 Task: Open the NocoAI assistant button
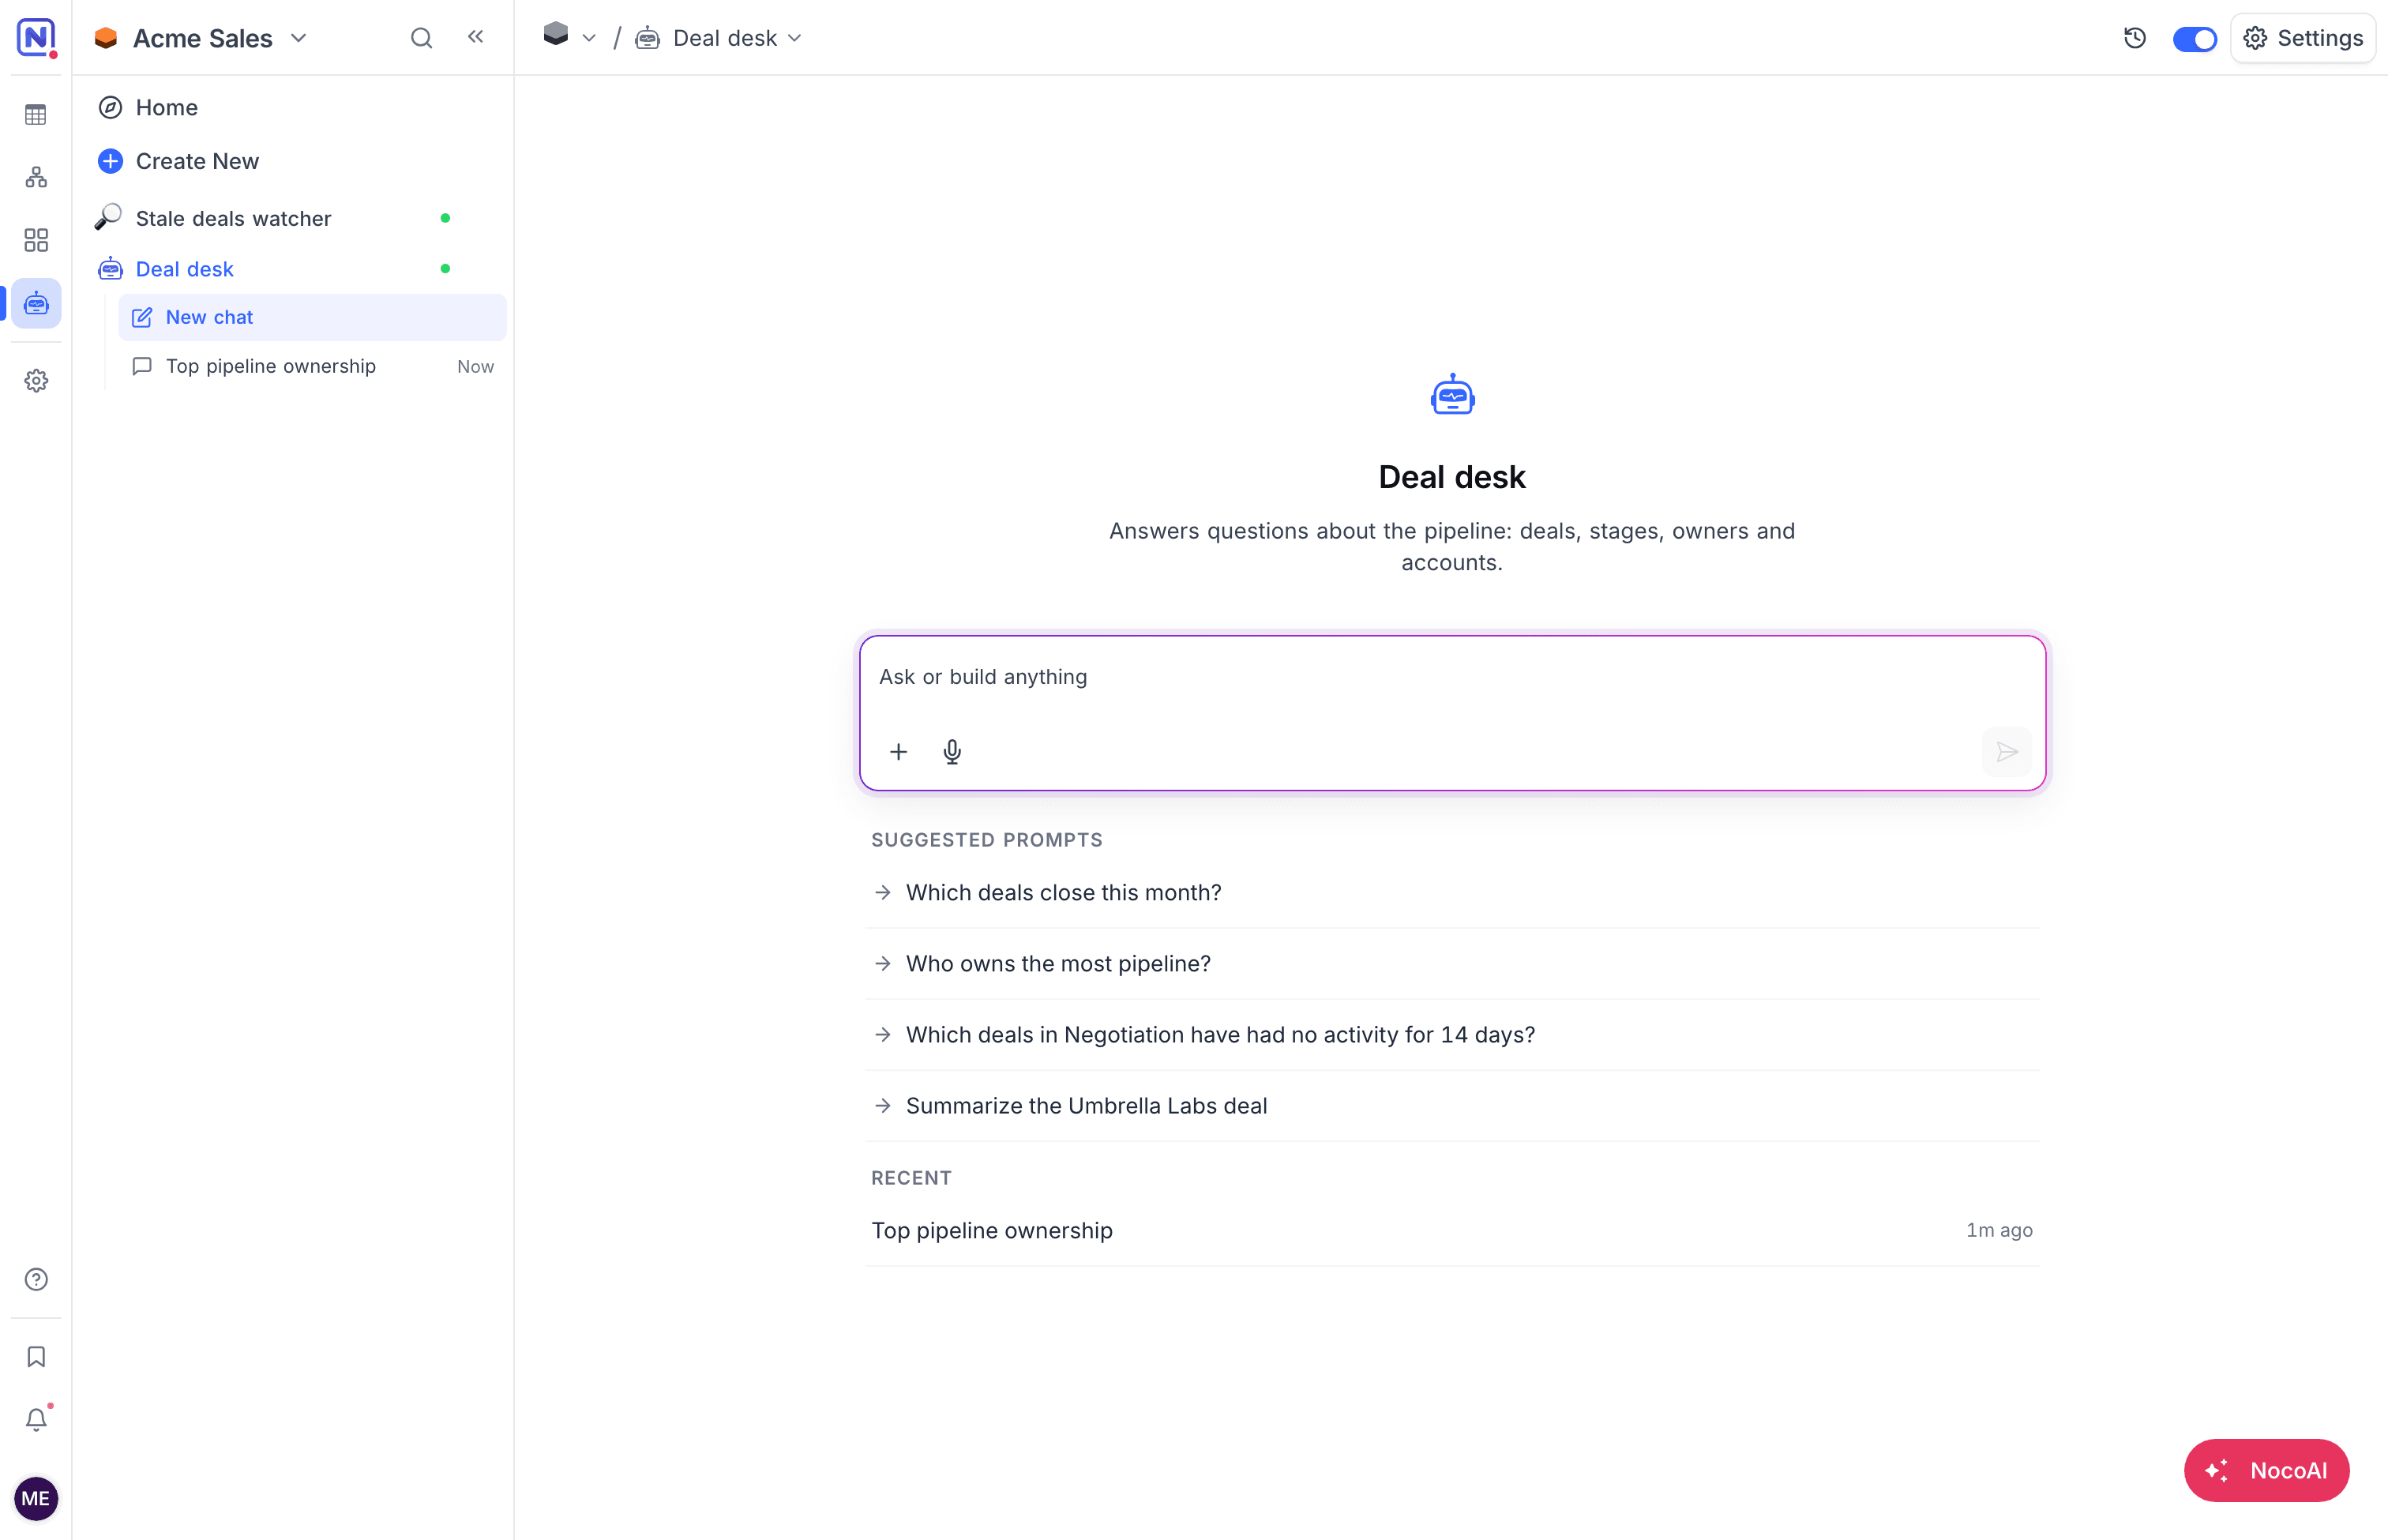pyautogui.click(x=2266, y=1470)
